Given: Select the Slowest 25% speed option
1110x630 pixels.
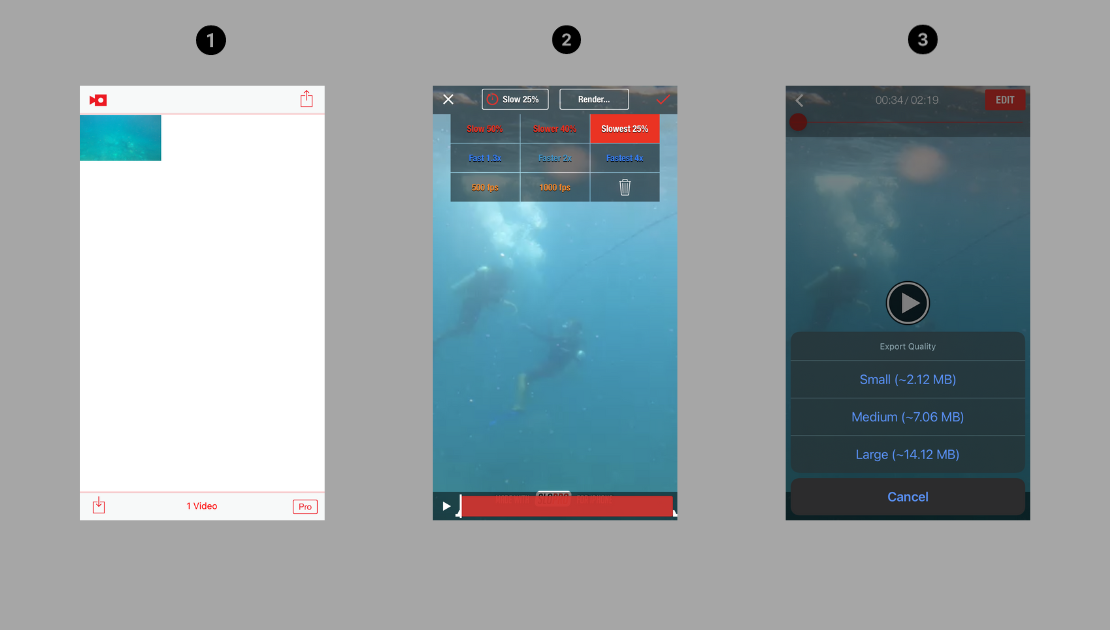Looking at the screenshot, I should pyautogui.click(x=625, y=129).
